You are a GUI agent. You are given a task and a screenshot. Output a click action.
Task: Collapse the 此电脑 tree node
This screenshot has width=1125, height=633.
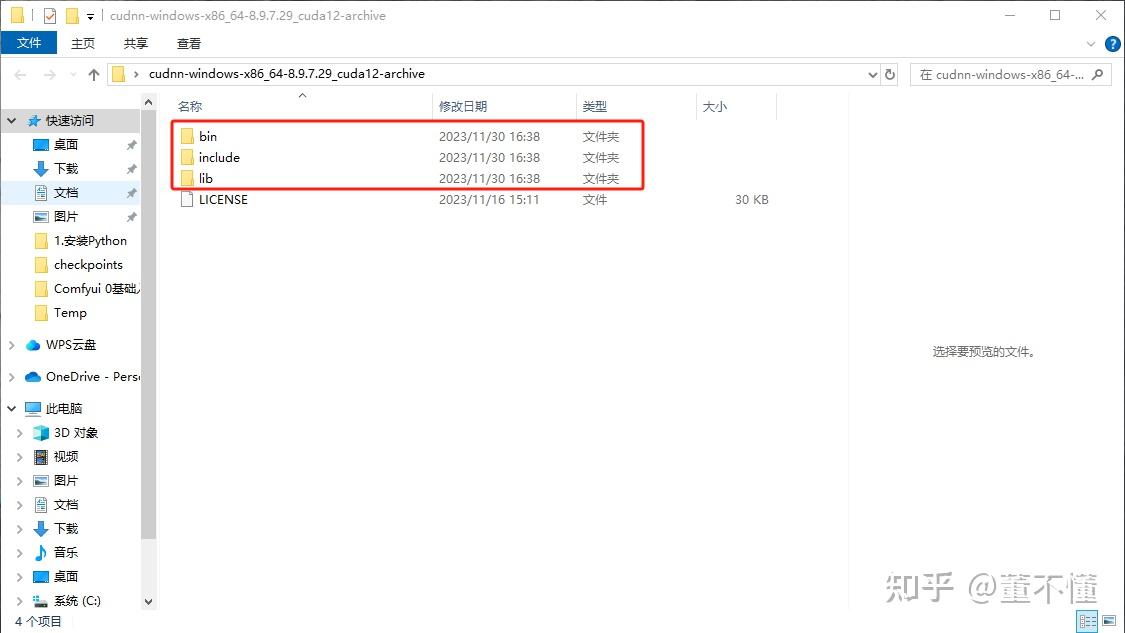(11, 408)
